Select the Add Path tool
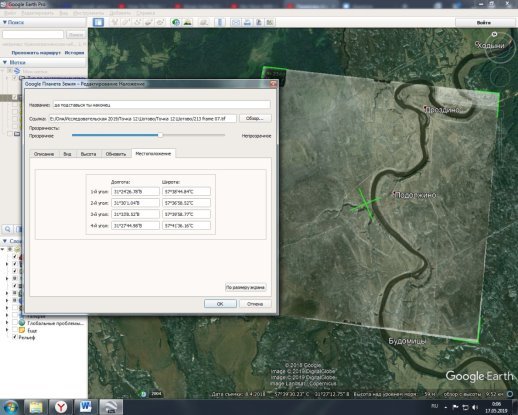Viewport: 518px width, 415px height. [137, 22]
